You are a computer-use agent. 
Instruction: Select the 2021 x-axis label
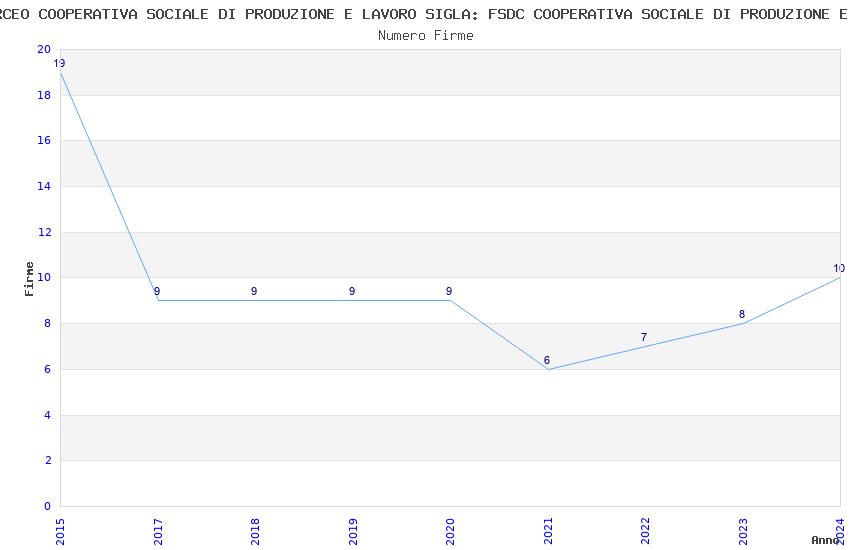coord(548,532)
